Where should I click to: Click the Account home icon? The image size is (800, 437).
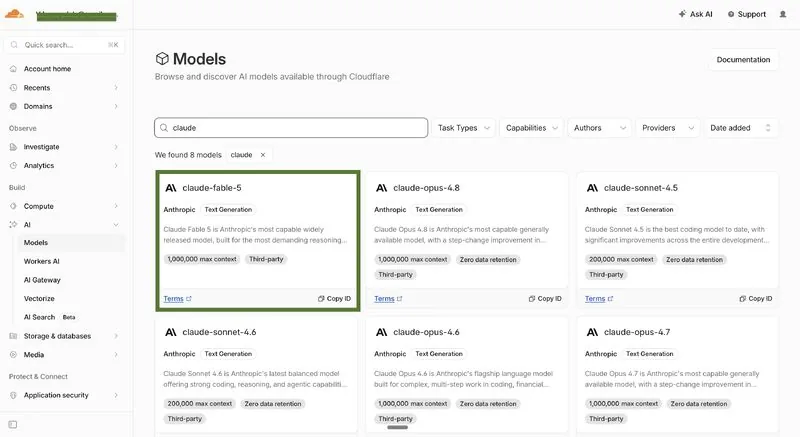(x=13, y=69)
